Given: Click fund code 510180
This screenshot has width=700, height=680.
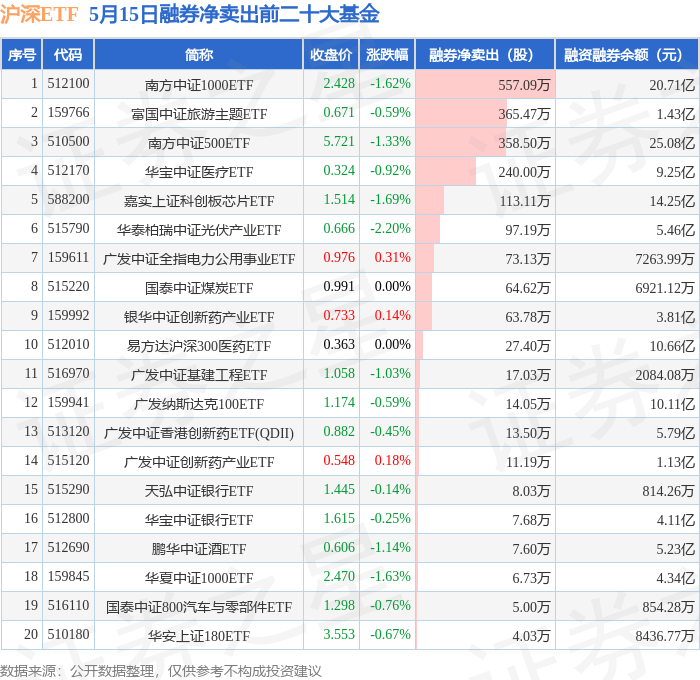Looking at the screenshot, I should click(x=68, y=635).
